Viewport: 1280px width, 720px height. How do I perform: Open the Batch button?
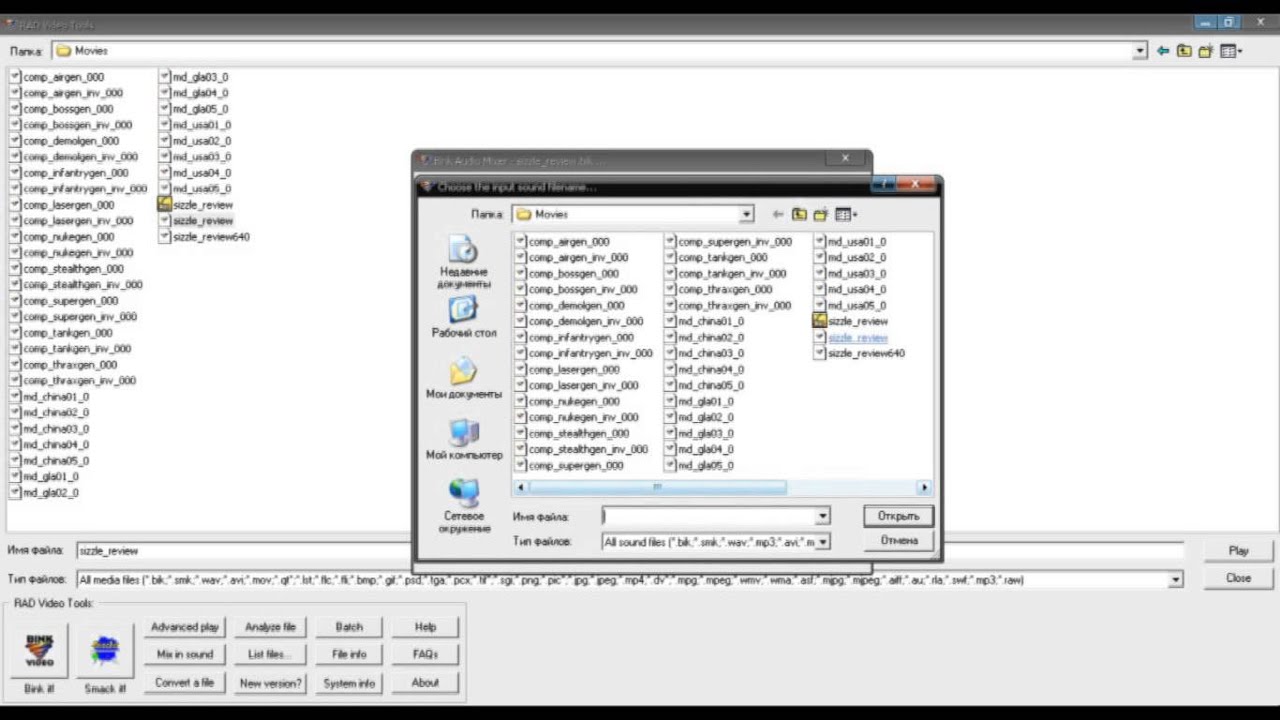(349, 627)
